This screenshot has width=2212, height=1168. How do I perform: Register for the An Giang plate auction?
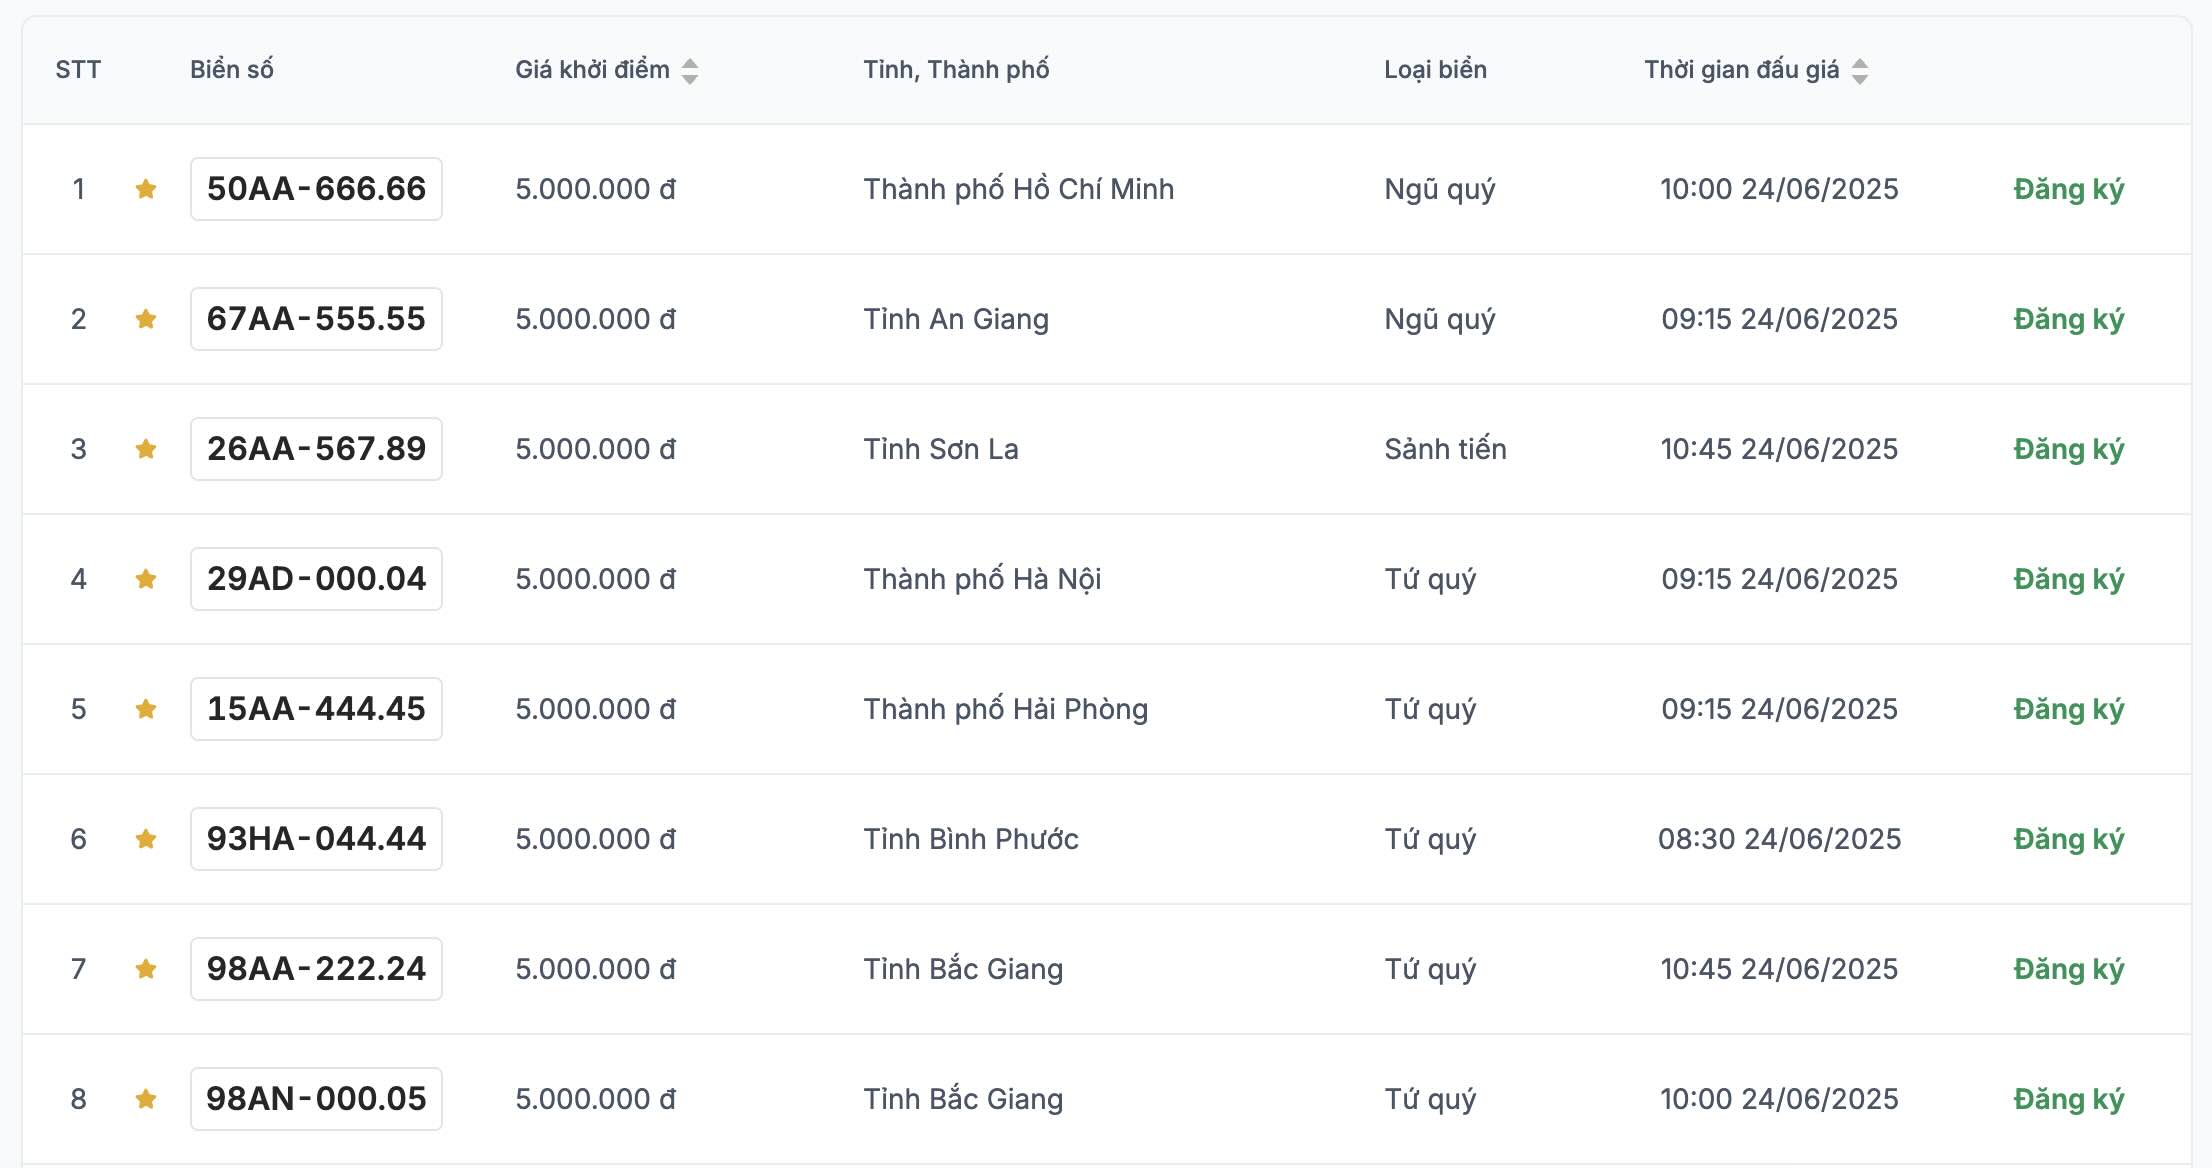coord(2068,319)
